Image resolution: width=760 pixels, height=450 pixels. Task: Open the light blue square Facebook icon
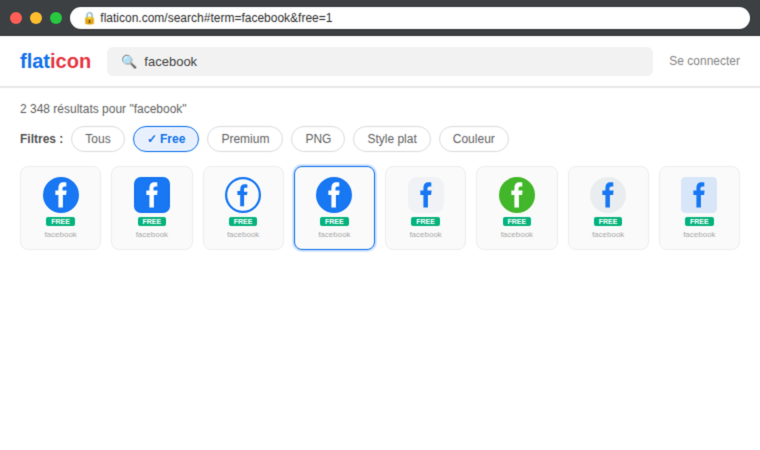tap(699, 195)
